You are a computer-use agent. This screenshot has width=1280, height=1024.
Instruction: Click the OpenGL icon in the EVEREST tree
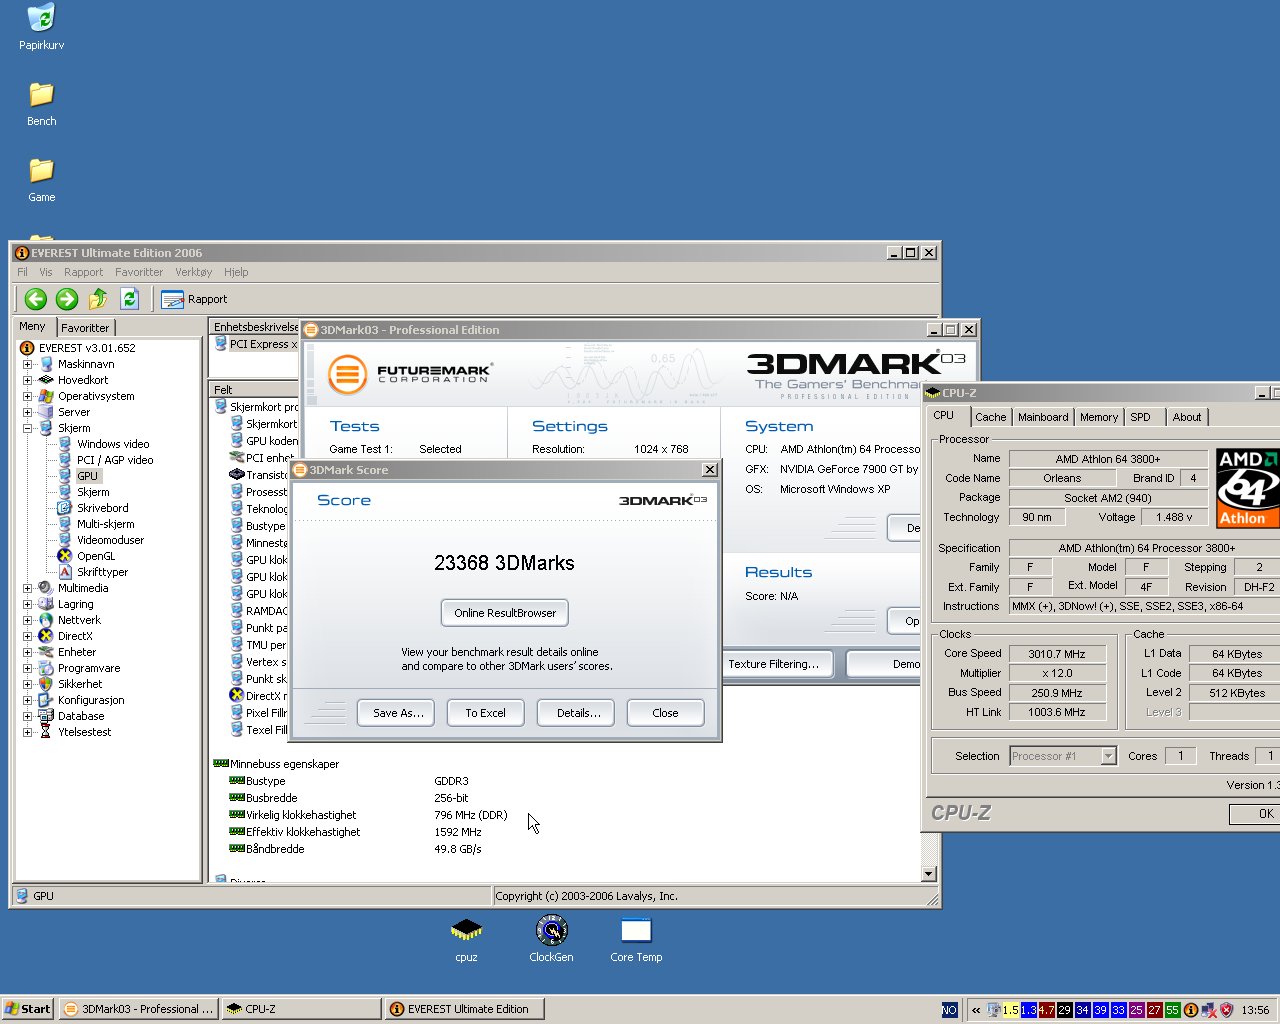pos(65,556)
